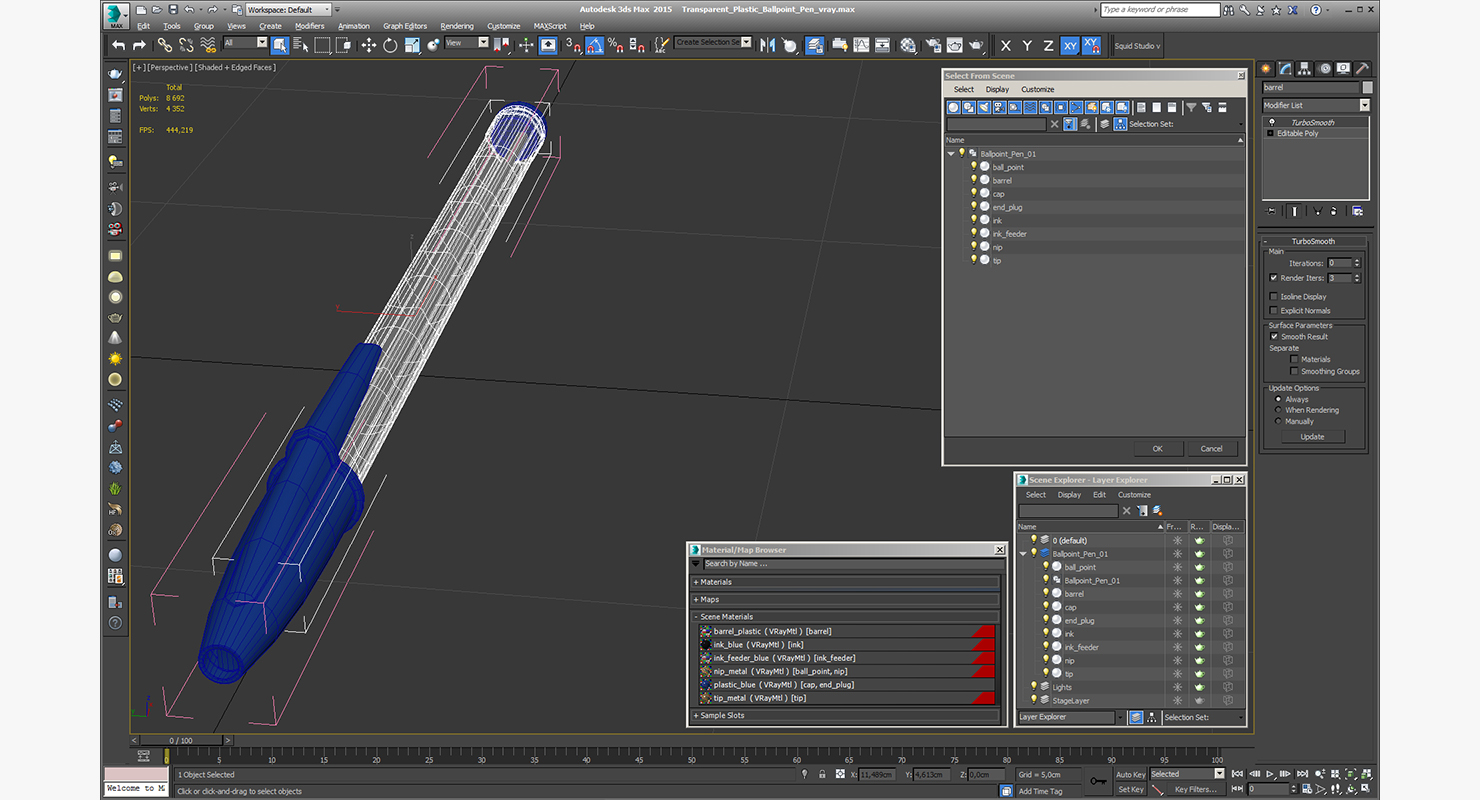Open the Create Selection Set dropdown

(713, 43)
